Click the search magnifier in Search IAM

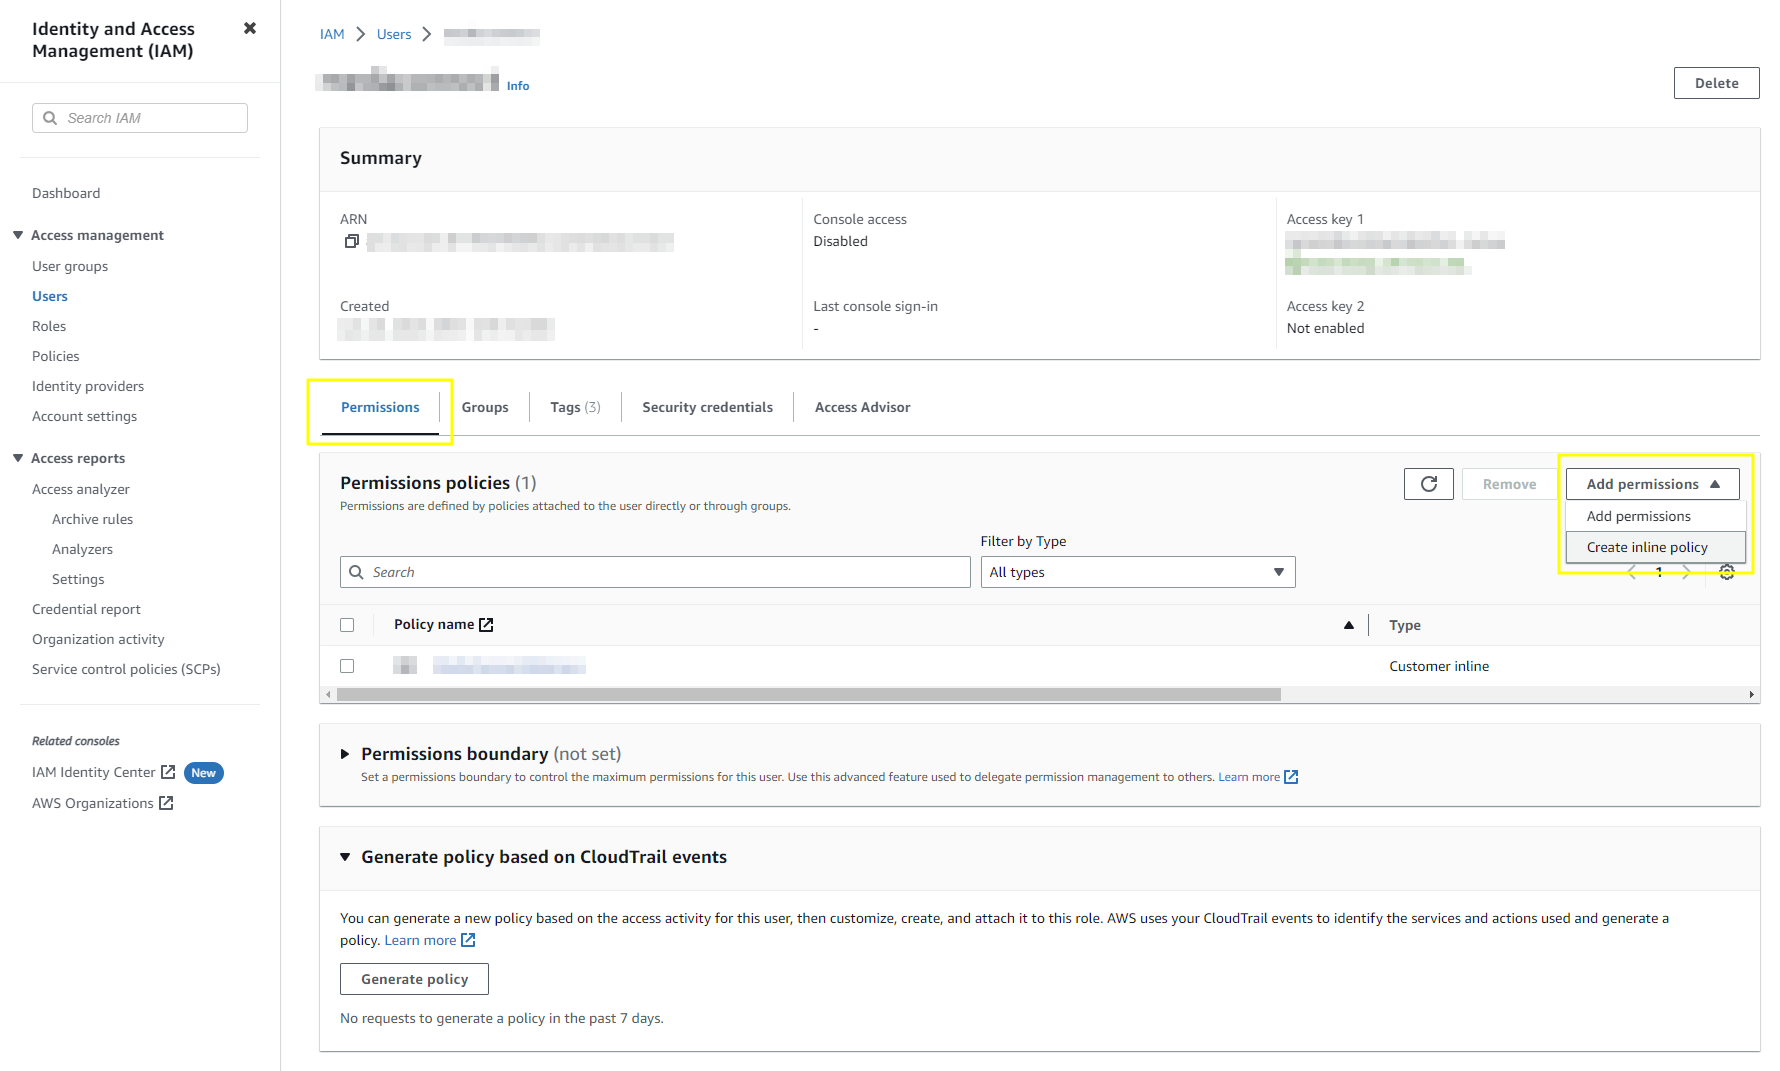50,118
